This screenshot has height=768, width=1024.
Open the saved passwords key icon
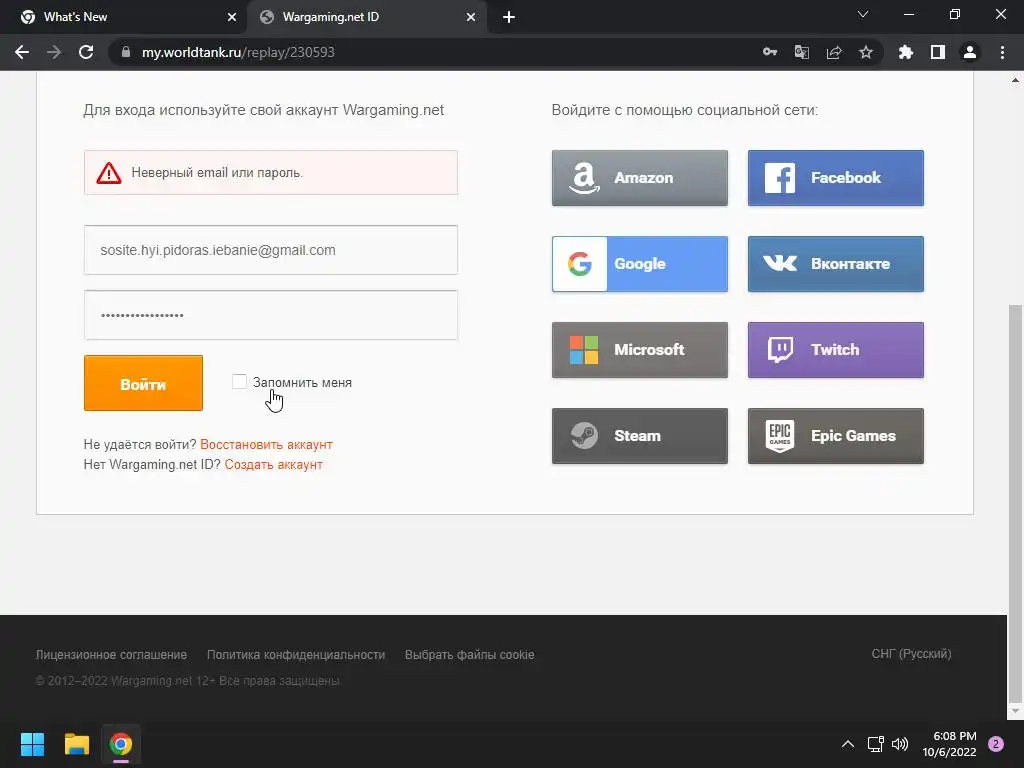[770, 52]
